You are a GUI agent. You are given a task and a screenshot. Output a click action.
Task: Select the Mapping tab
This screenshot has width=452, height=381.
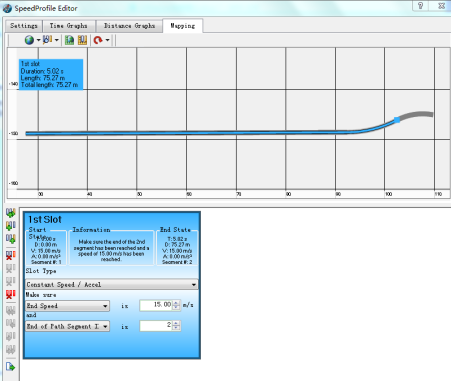point(183,26)
